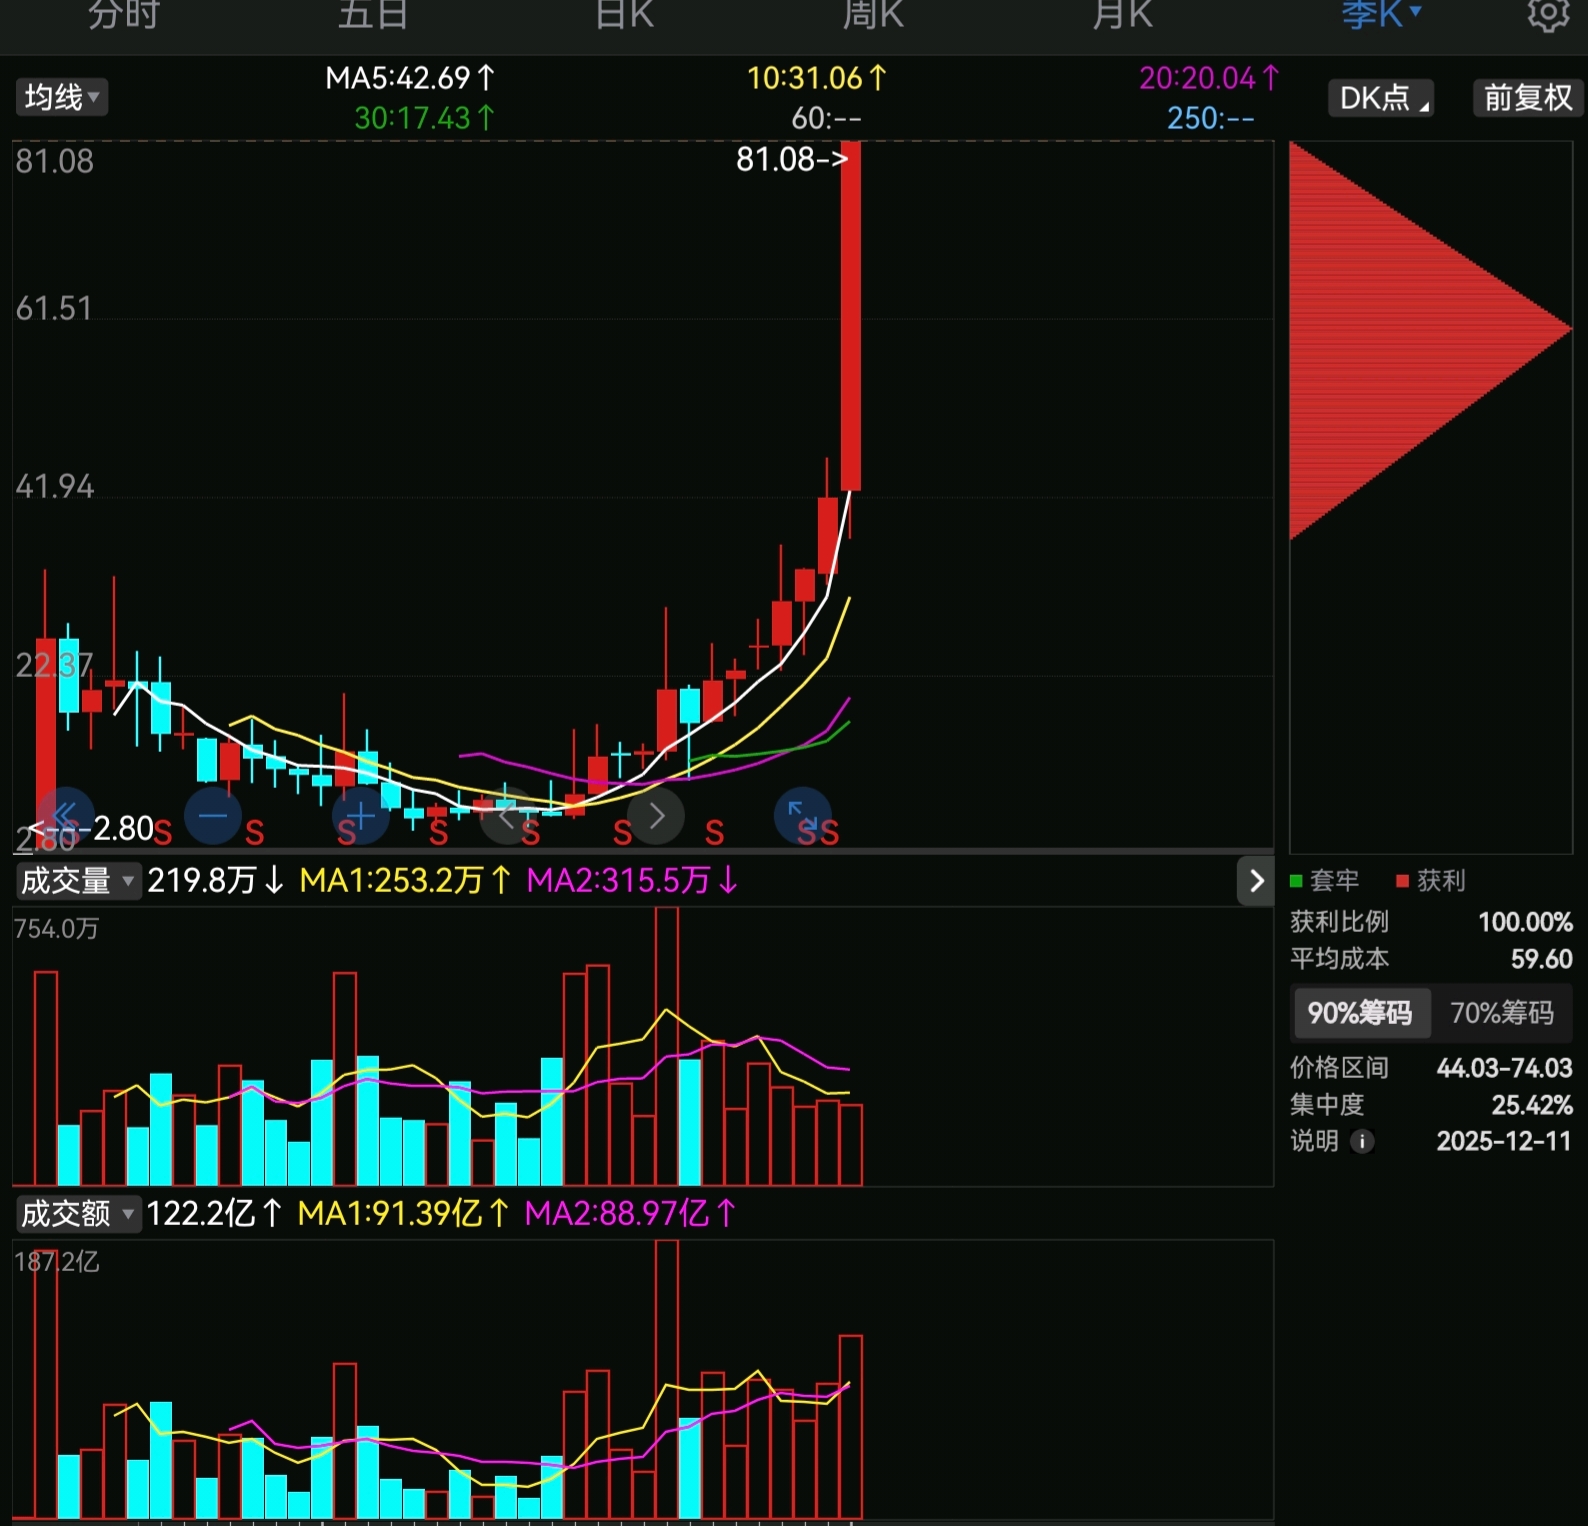Click the 20:20.04 moving average value

(1209, 78)
